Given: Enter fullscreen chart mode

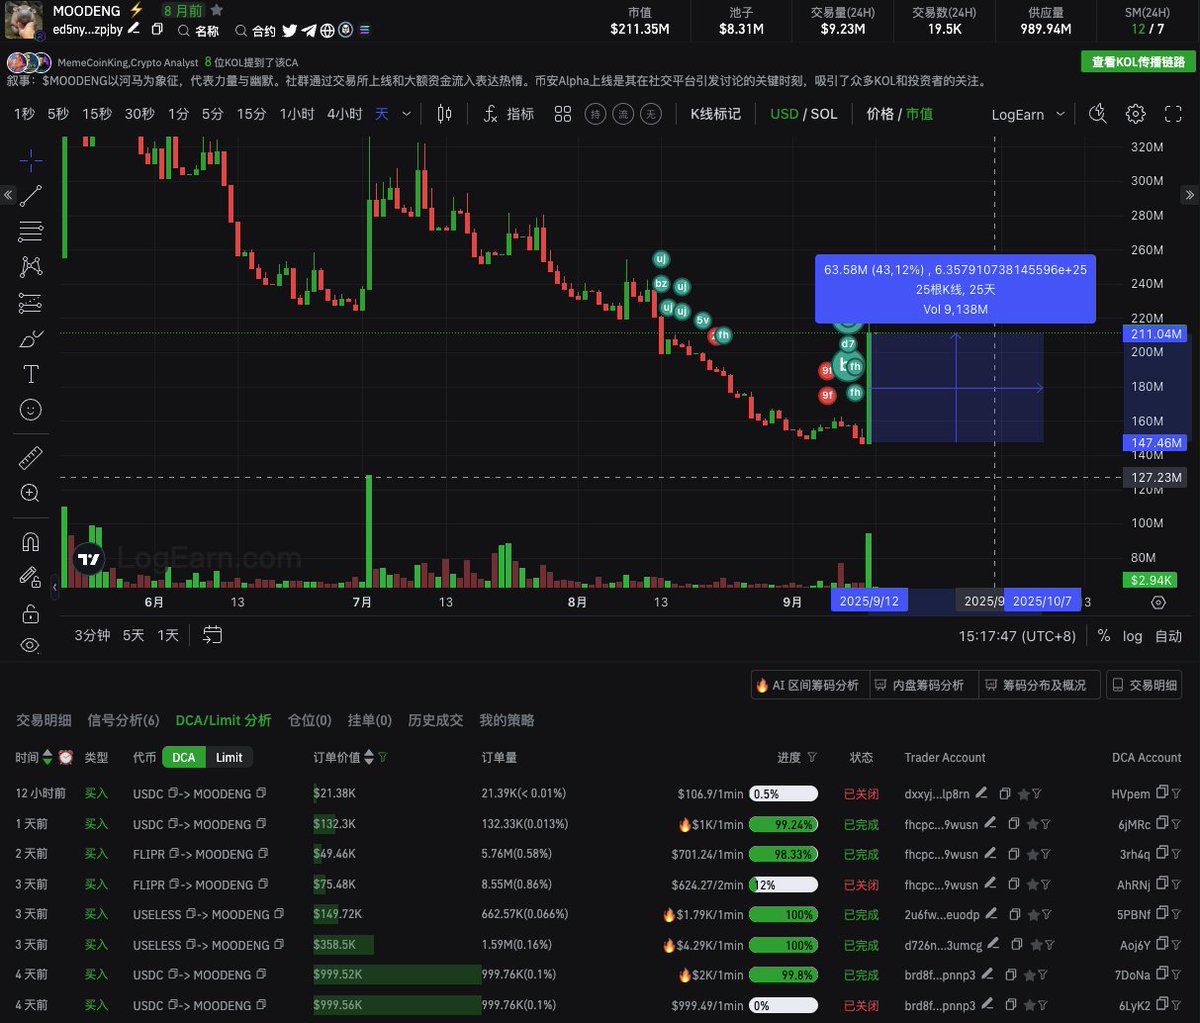Looking at the screenshot, I should 1173,114.
